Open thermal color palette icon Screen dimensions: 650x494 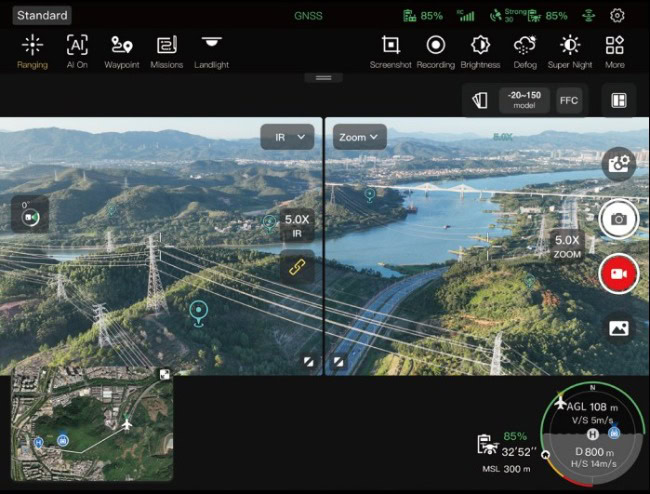(x=480, y=100)
